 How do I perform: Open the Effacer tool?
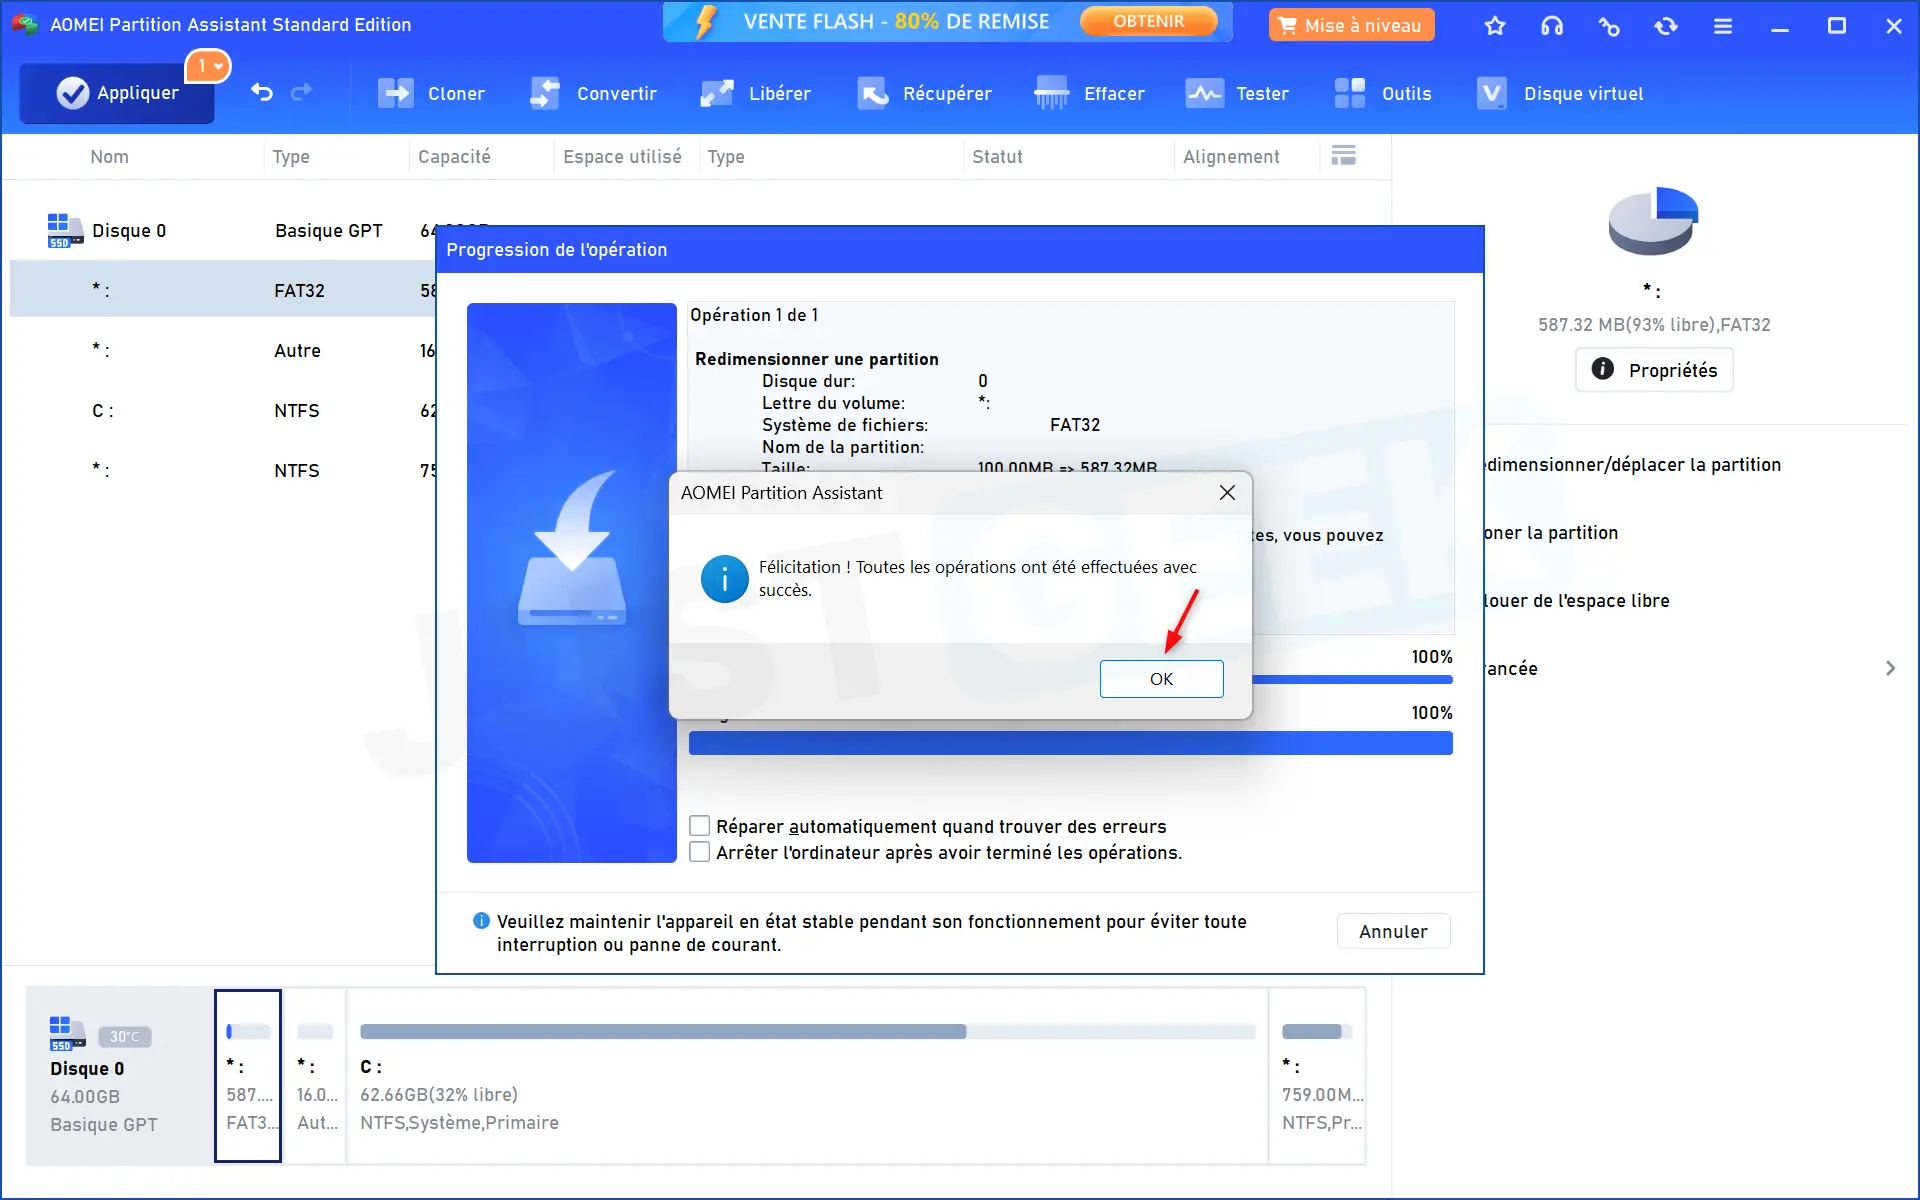[1090, 93]
